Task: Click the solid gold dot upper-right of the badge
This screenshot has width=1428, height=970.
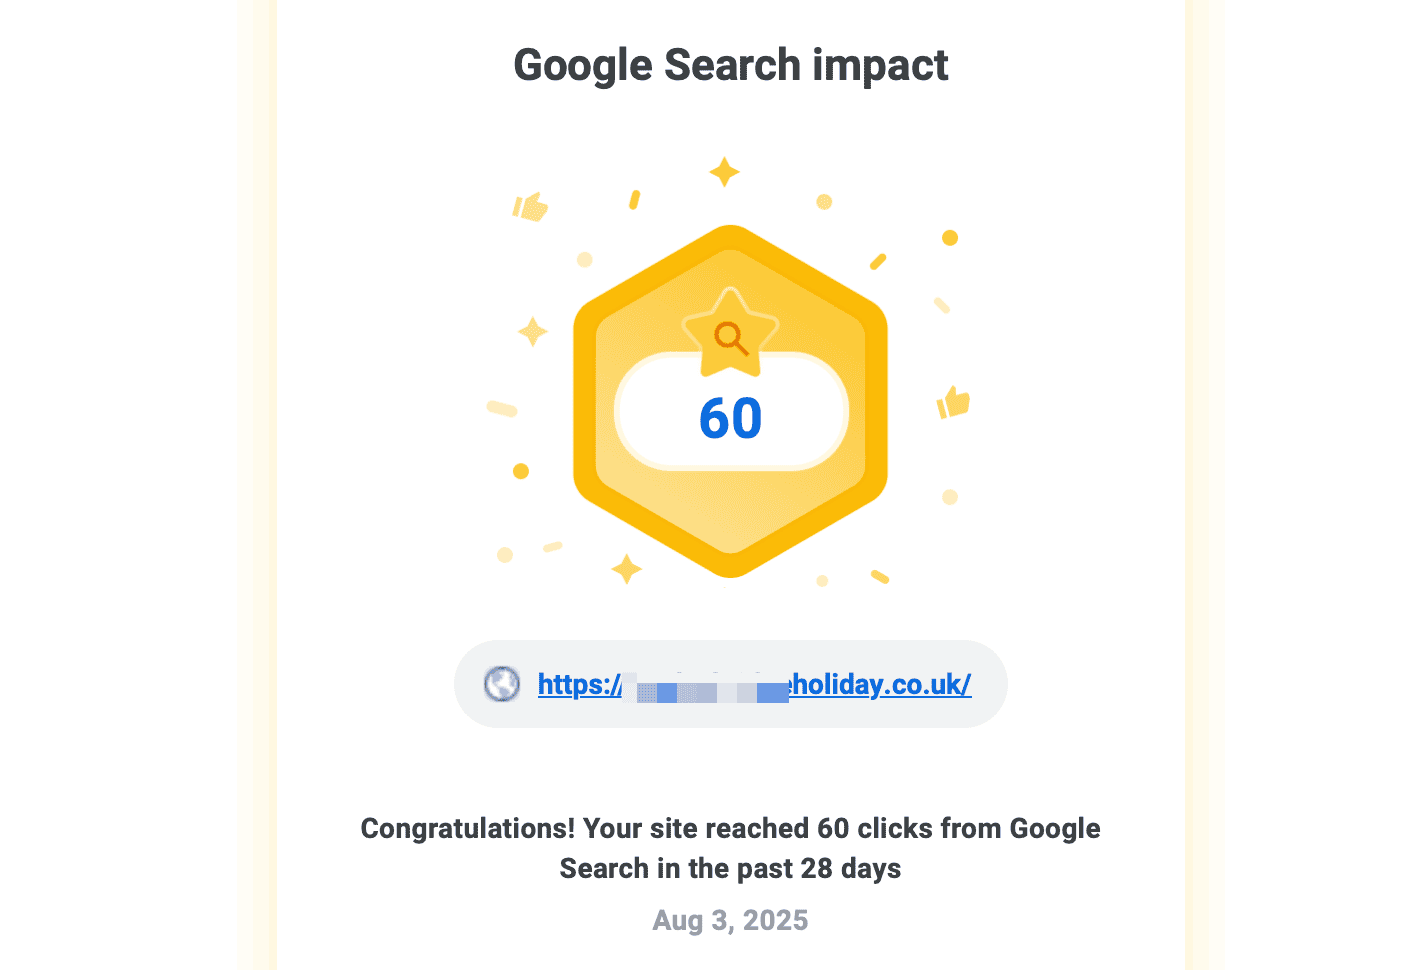Action: tap(950, 238)
